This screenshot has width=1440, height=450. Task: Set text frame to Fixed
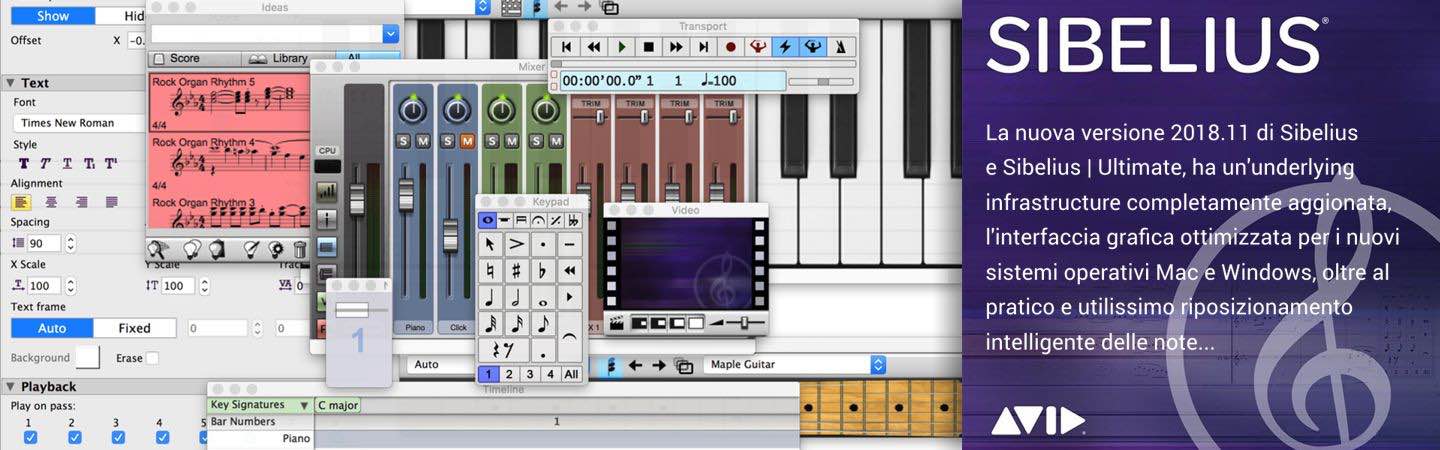(x=135, y=328)
